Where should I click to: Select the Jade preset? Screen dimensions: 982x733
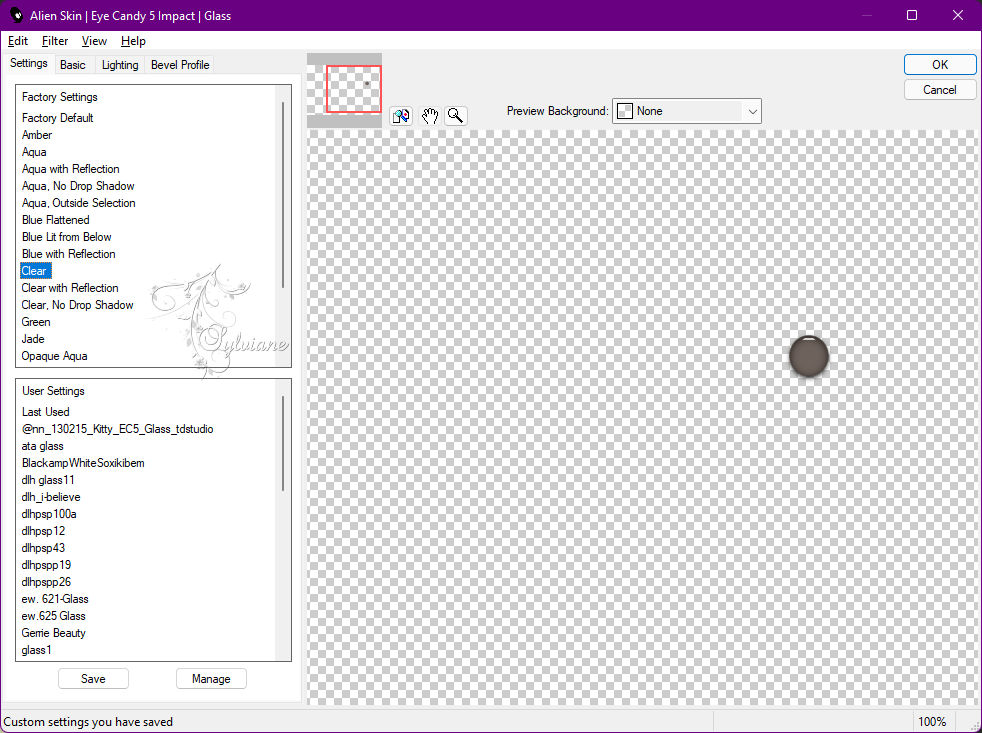(x=33, y=338)
